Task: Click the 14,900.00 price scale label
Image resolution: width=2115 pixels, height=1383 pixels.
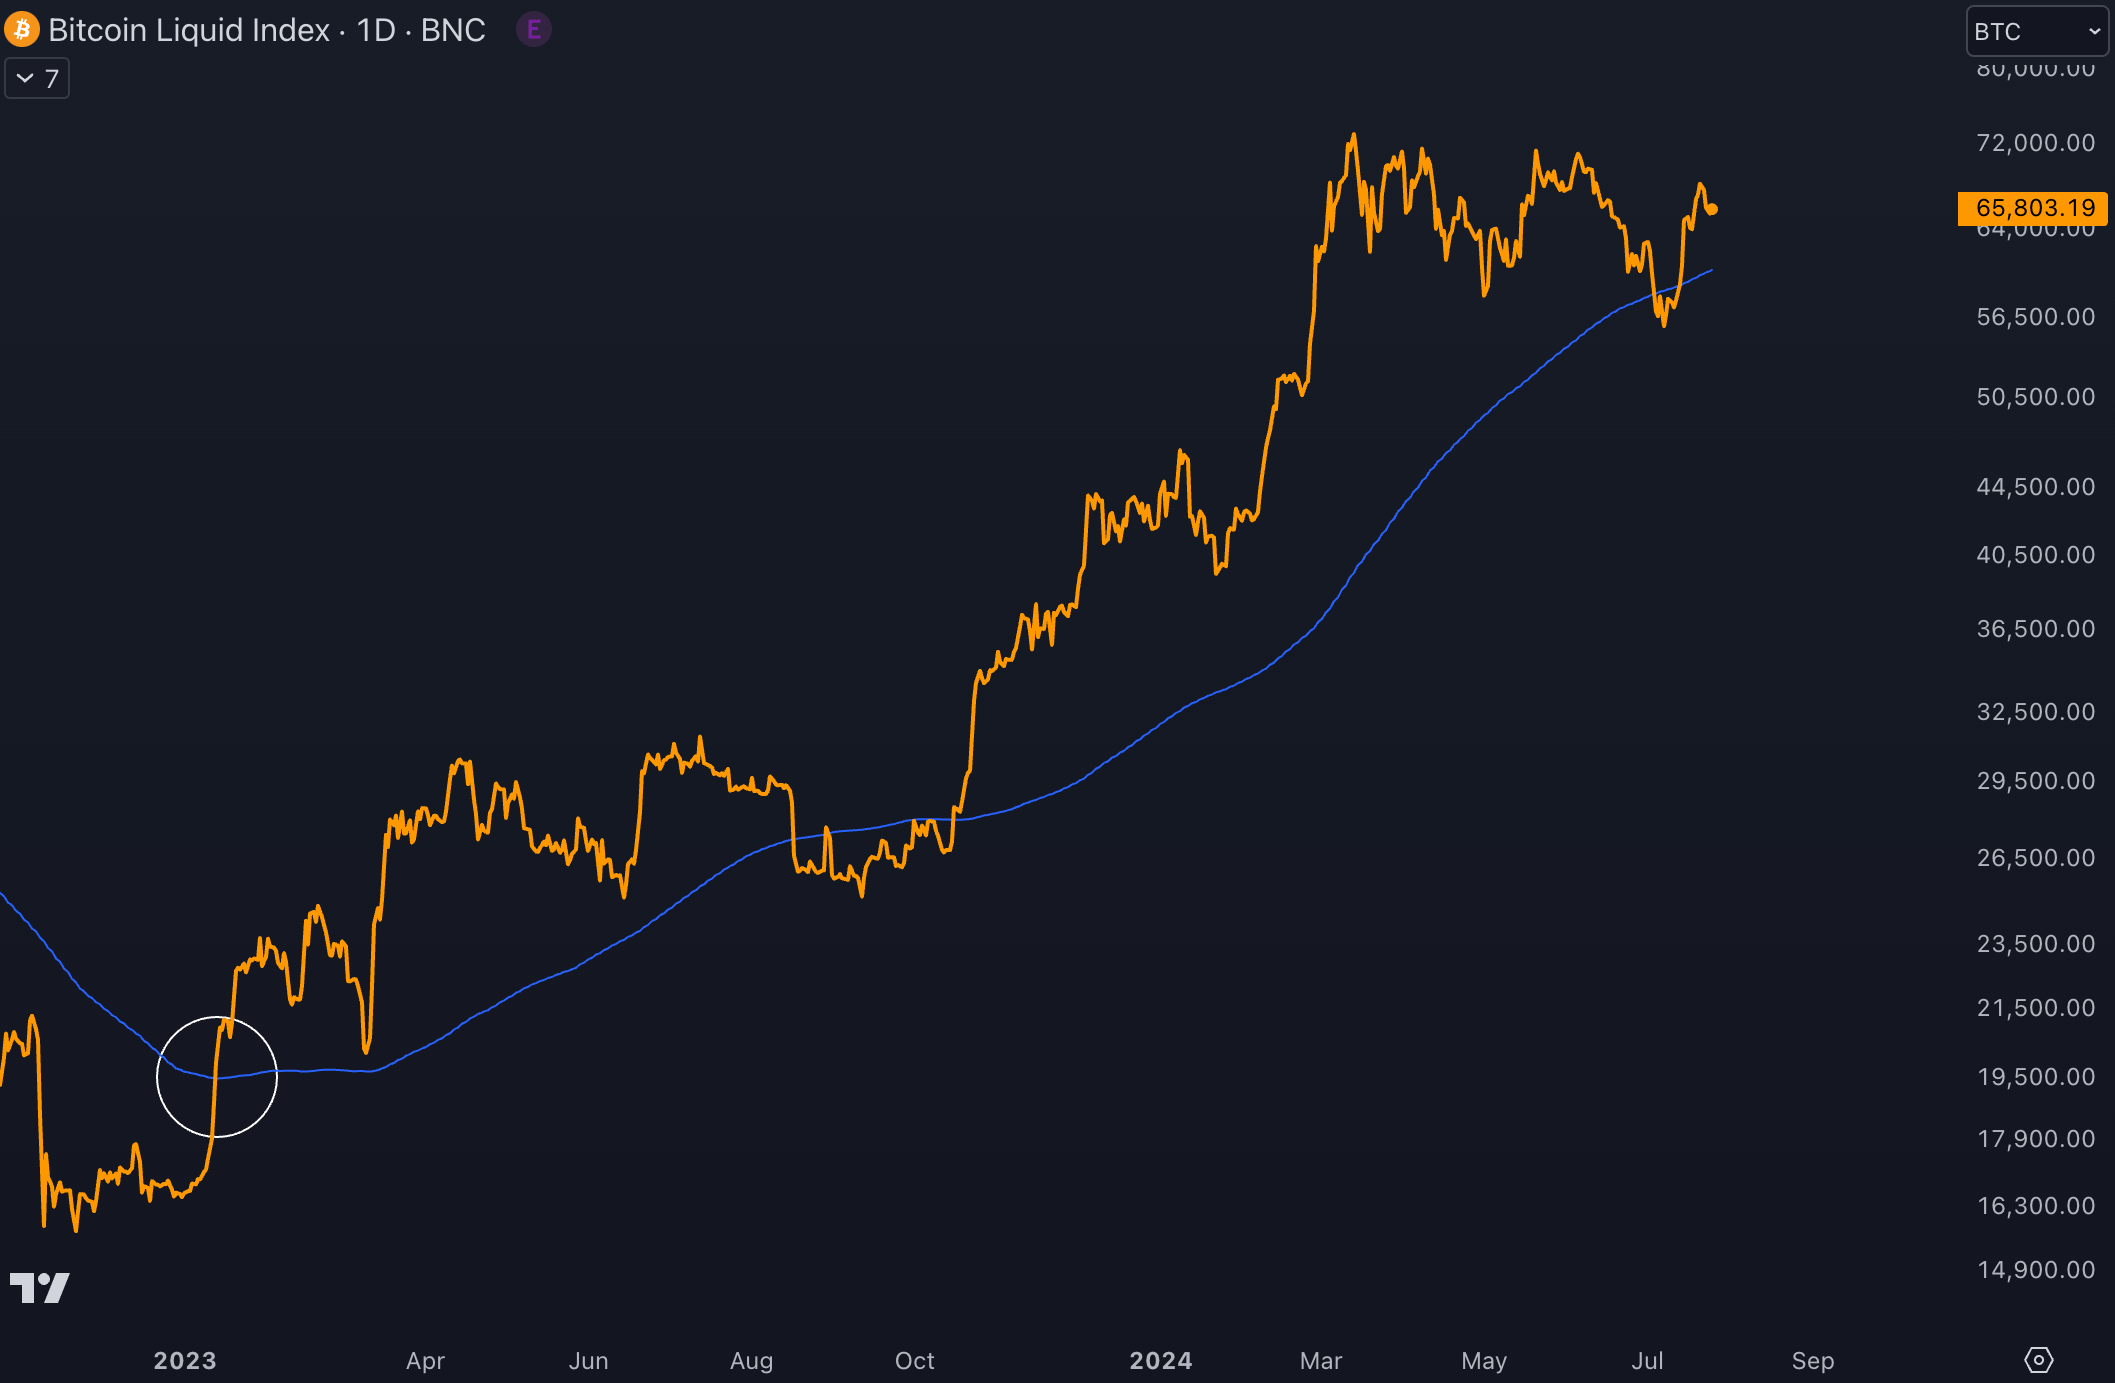Action: click(x=2035, y=1270)
